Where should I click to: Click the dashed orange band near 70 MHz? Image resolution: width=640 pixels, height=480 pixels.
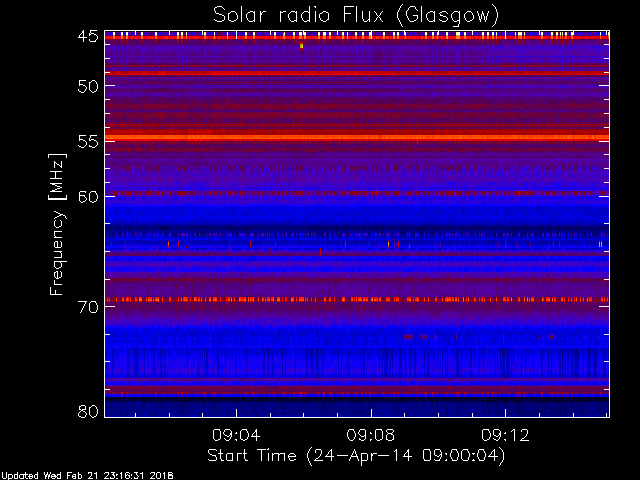tap(357, 299)
